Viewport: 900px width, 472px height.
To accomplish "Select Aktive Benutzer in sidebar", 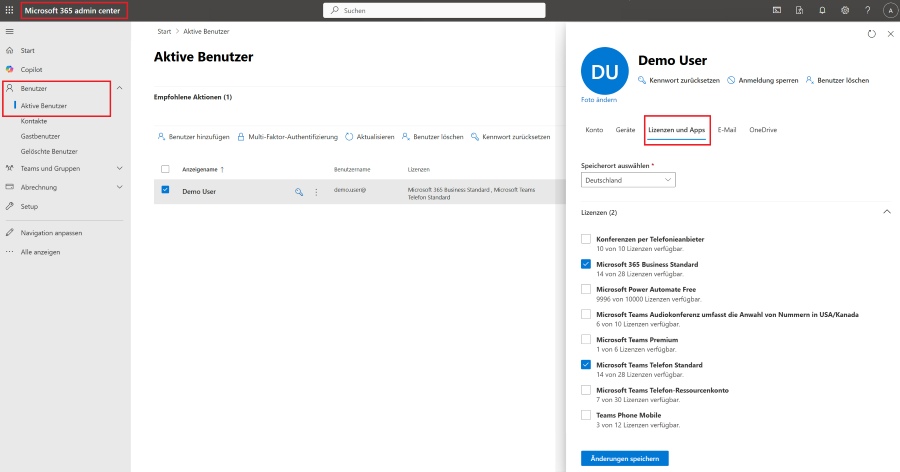I will click(x=44, y=106).
